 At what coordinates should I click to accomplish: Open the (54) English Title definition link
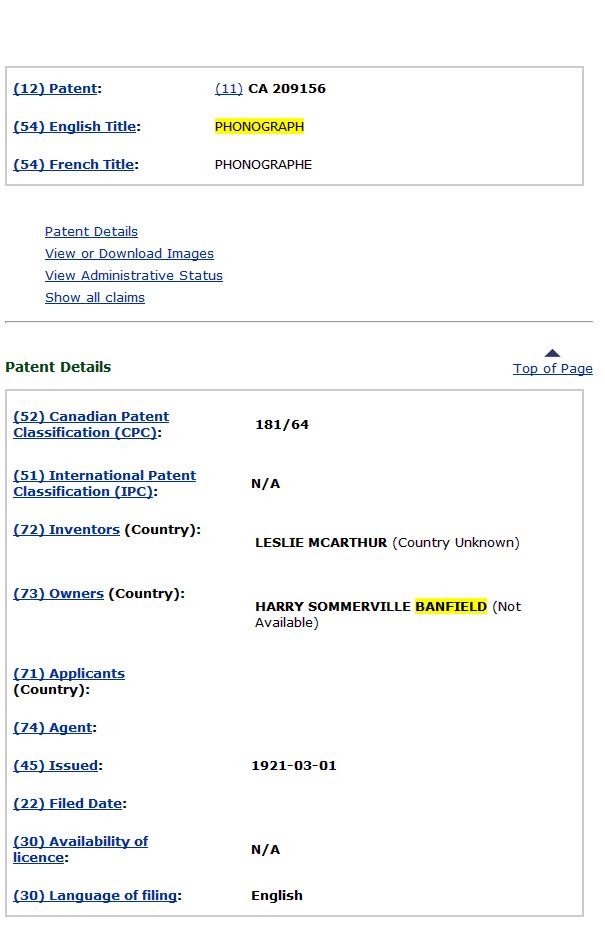tap(74, 127)
